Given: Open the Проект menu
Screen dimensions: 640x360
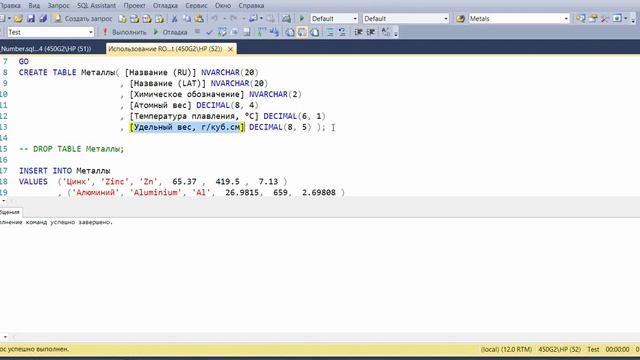Looking at the screenshot, I should coord(134,6).
